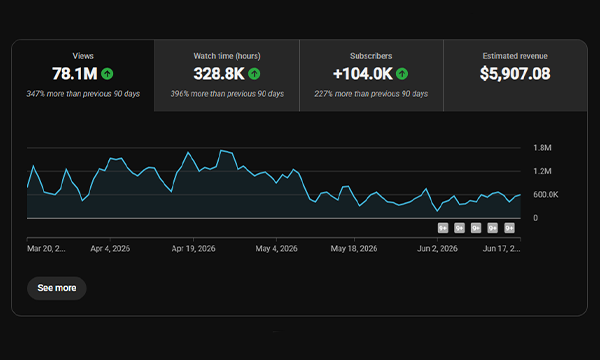The height and width of the screenshot is (360, 600).
Task: Click the Apr 4, 2026 axis label
Action: [110, 249]
